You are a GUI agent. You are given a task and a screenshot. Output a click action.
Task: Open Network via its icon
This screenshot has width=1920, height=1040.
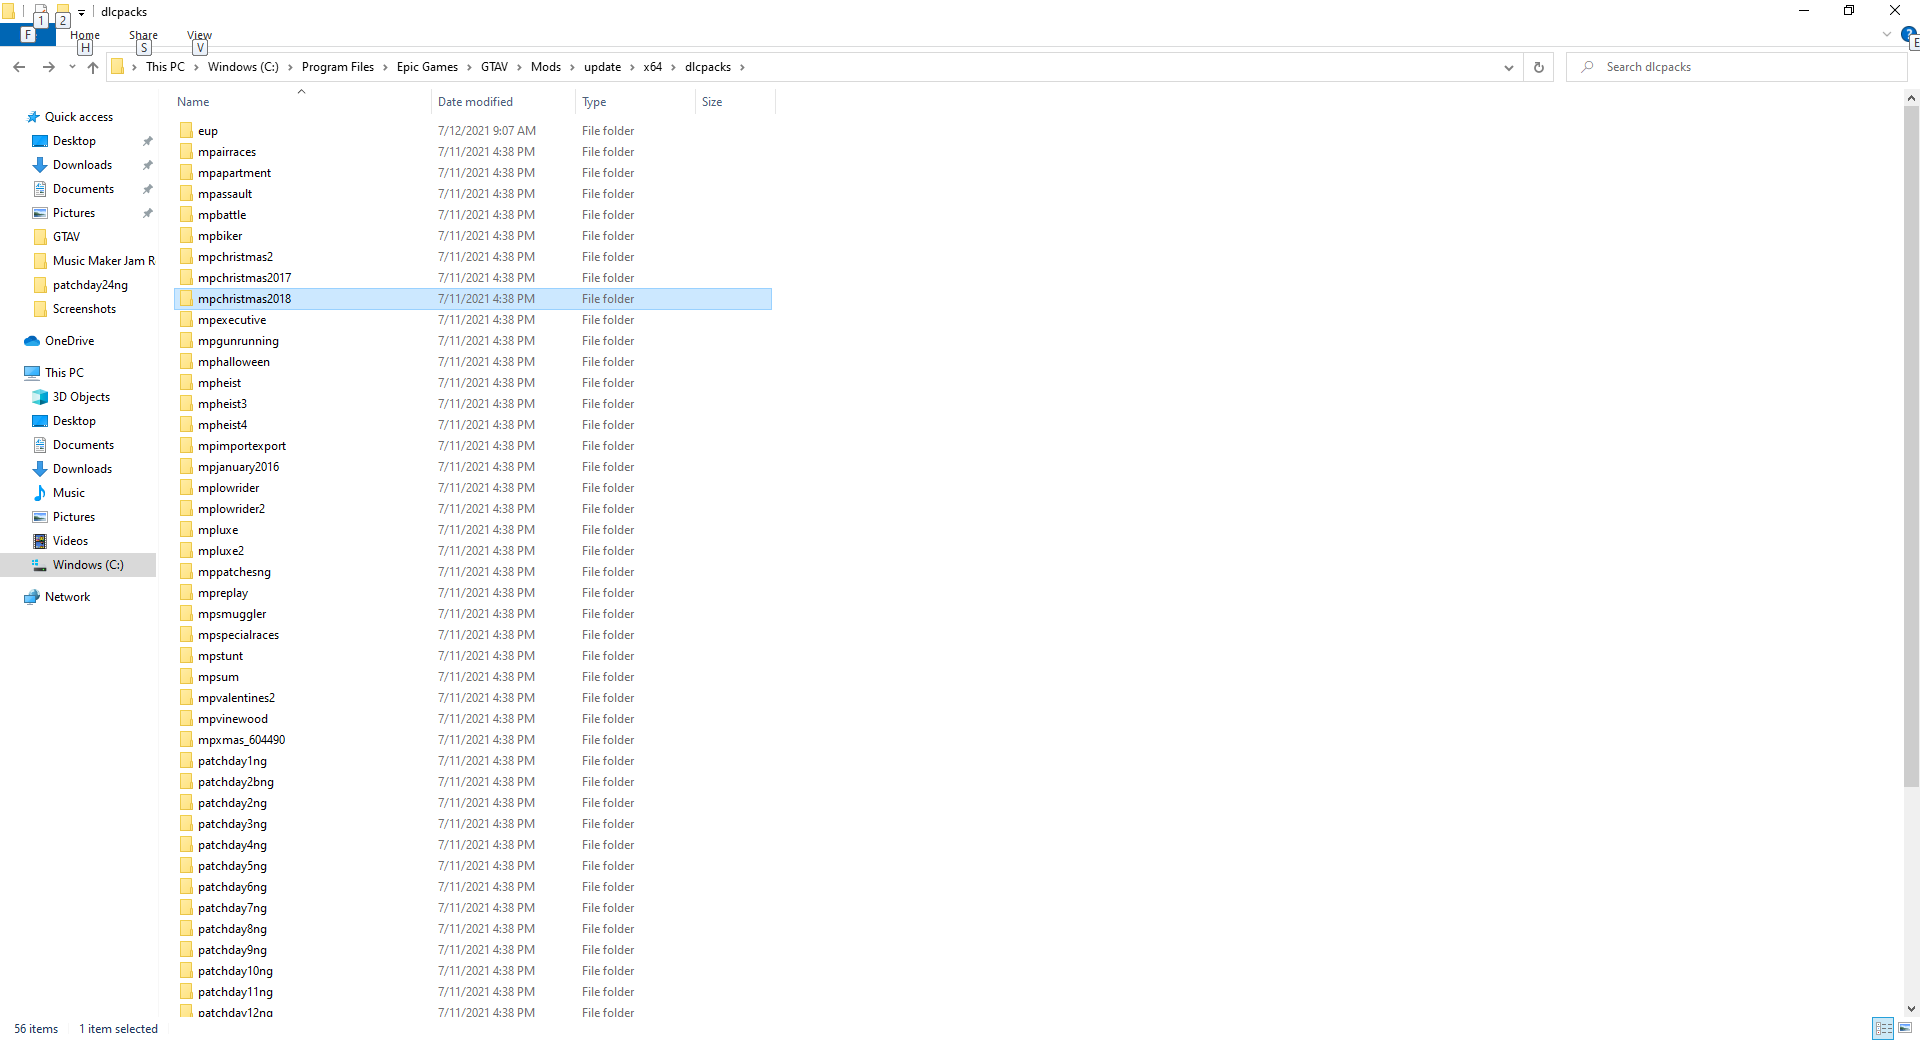(32, 597)
